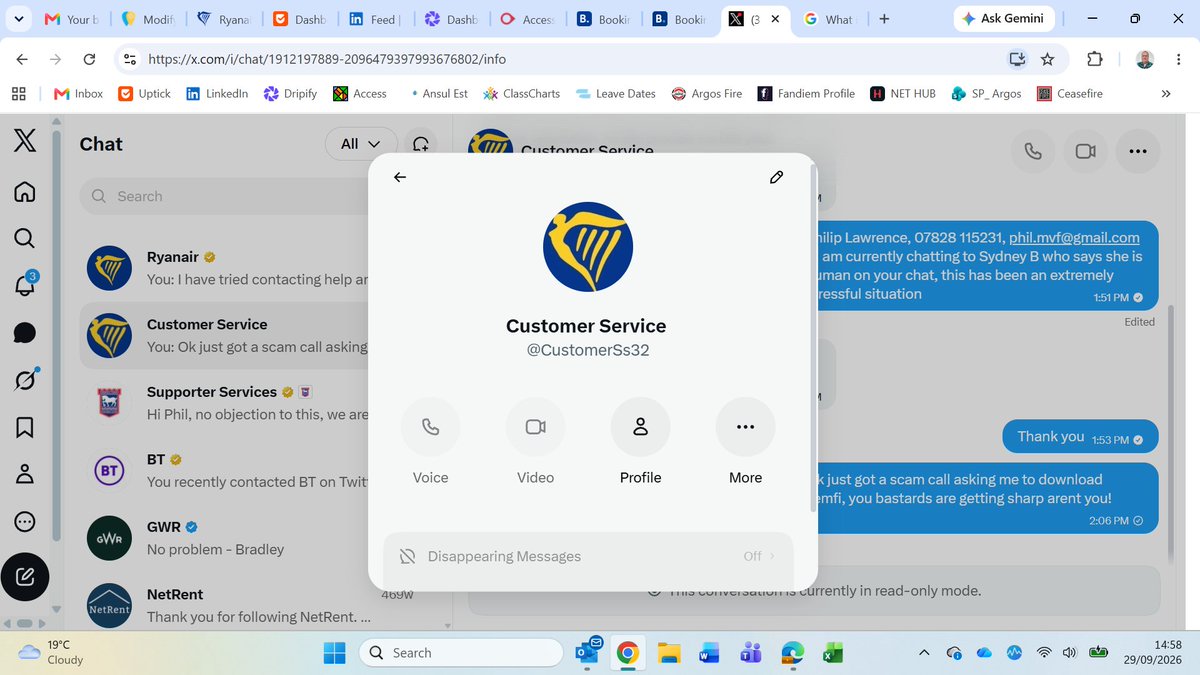Open a new browser tab
Screen dimensions: 1200x675
[x=884, y=19]
